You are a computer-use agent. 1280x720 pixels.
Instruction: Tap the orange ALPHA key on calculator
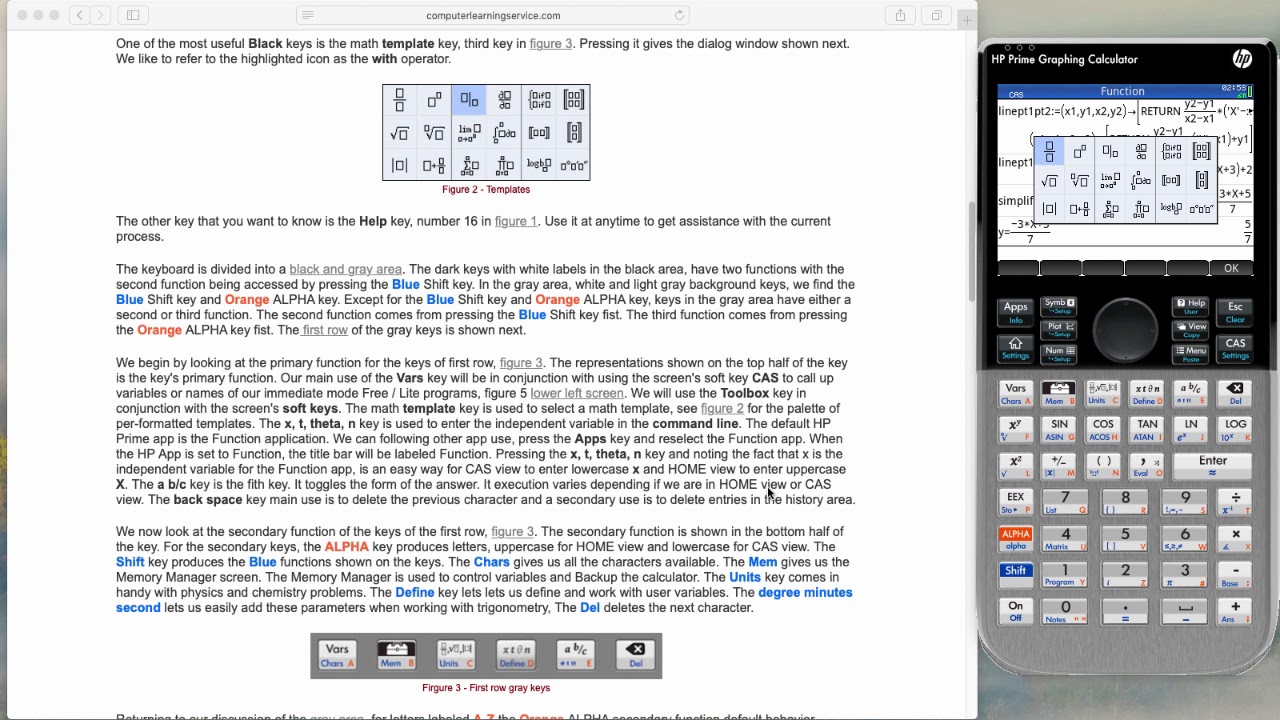click(1016, 539)
